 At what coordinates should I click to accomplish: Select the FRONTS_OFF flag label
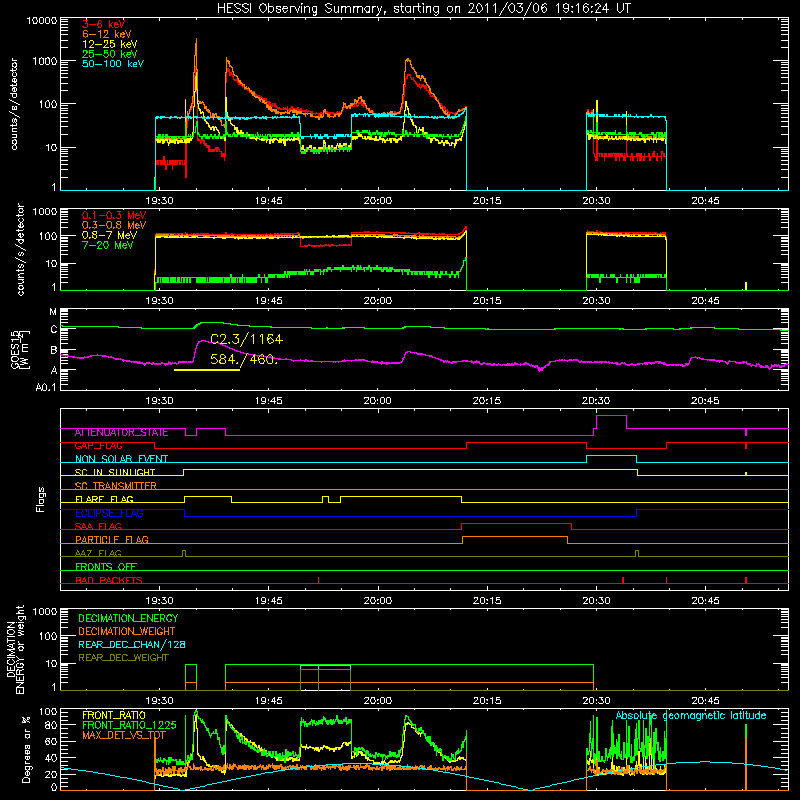[x=106, y=567]
